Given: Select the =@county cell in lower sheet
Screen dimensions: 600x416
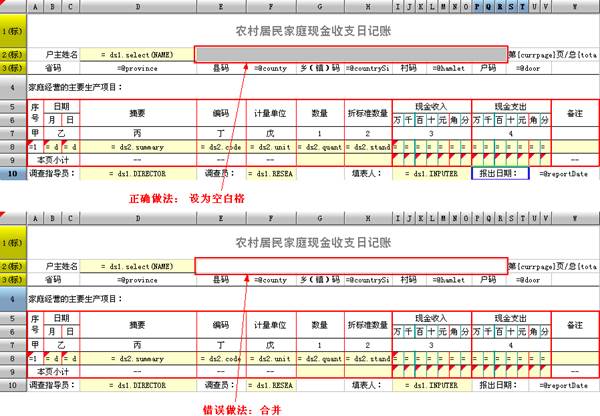Looking at the screenshot, I should pyautogui.click(x=271, y=280).
